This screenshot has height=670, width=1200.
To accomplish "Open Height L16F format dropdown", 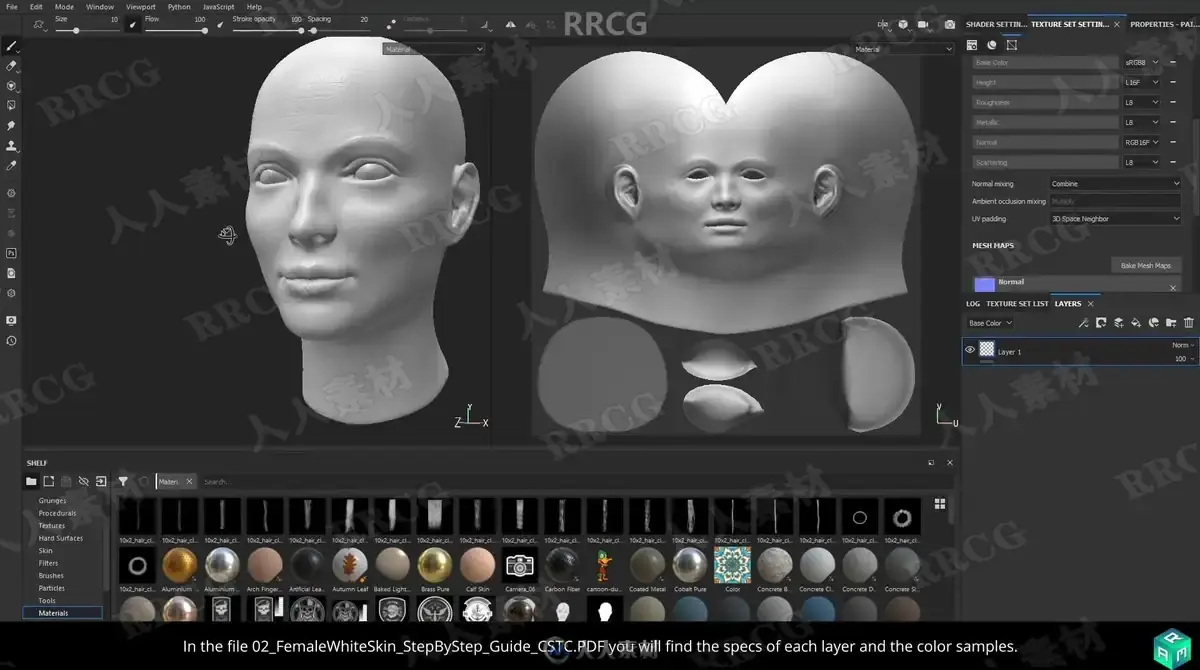I will coord(1142,82).
